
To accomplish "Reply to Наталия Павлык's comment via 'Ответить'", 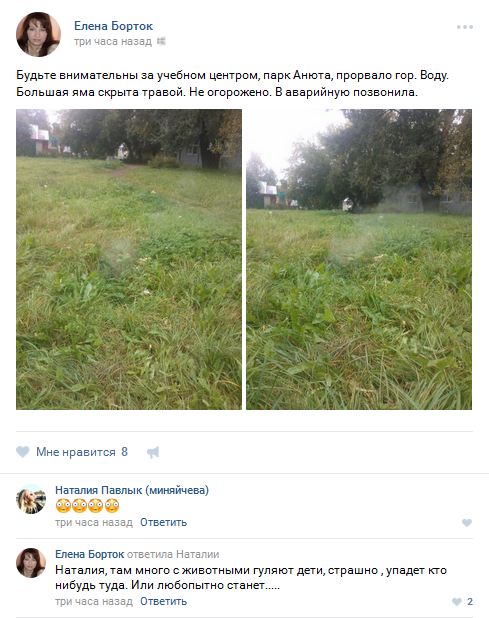I will click(164, 522).
